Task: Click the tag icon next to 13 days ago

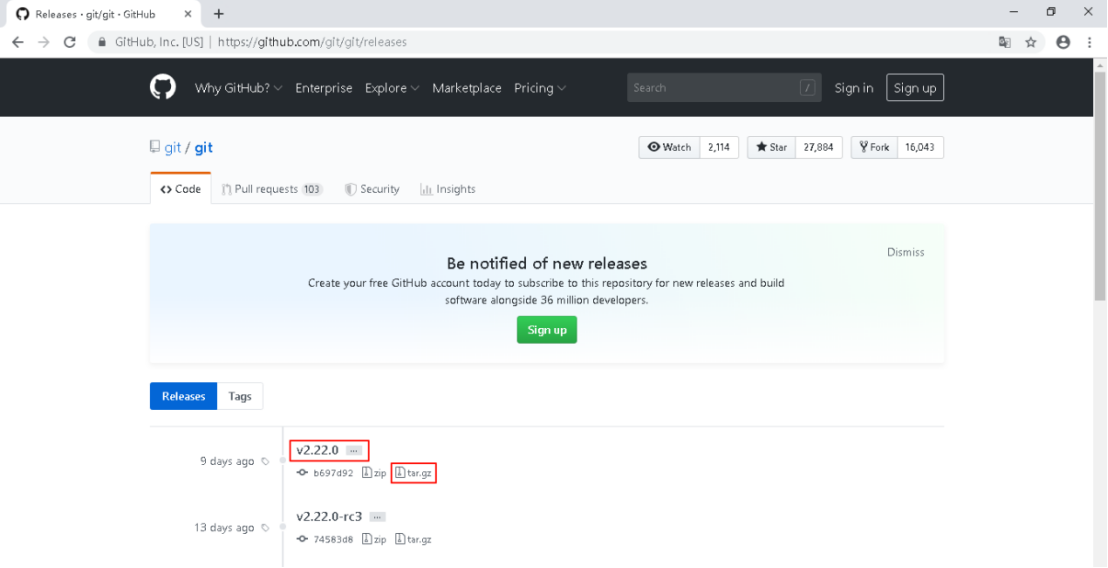Action: tap(265, 528)
